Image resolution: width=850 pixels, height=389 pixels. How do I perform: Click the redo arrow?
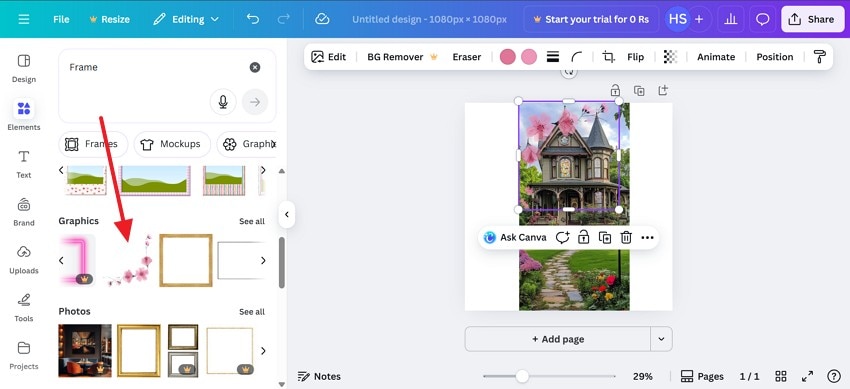pos(283,19)
